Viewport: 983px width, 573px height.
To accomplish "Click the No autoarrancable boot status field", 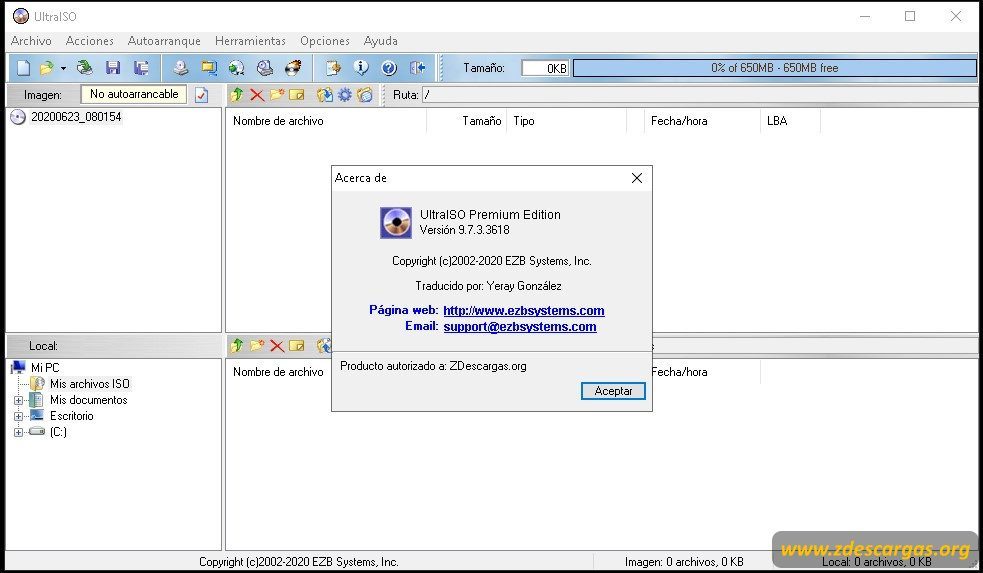I will 134,94.
